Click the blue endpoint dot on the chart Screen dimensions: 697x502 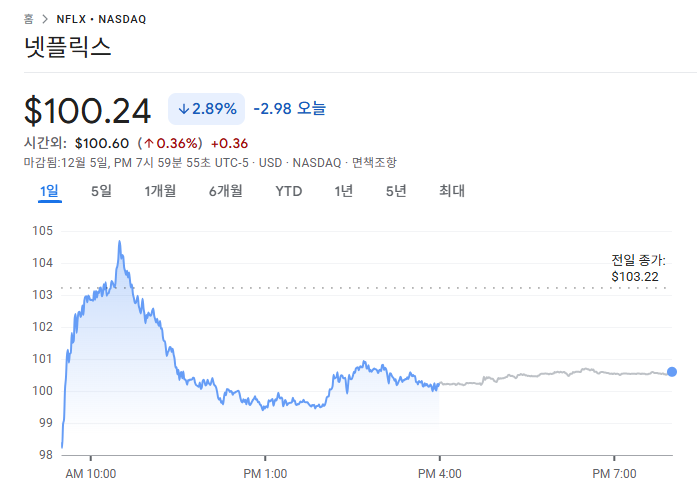(671, 372)
